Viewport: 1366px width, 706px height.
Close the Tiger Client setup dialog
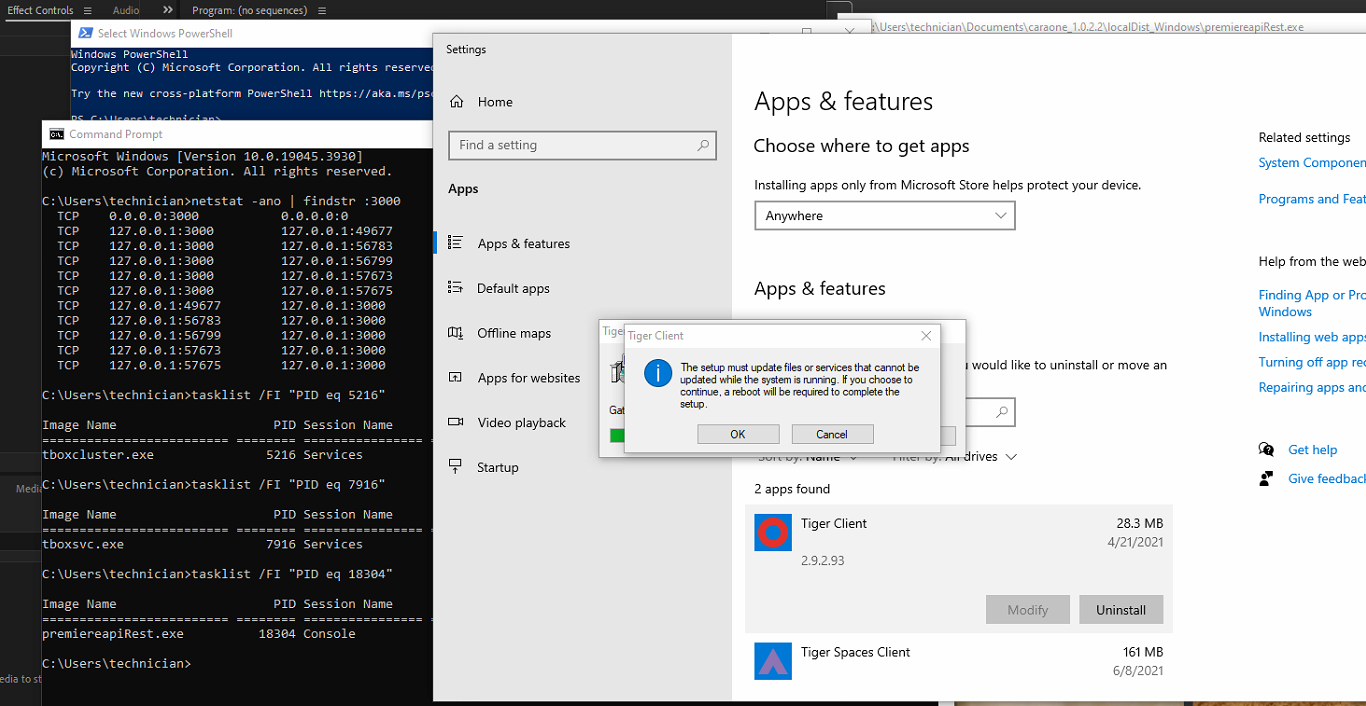(926, 336)
